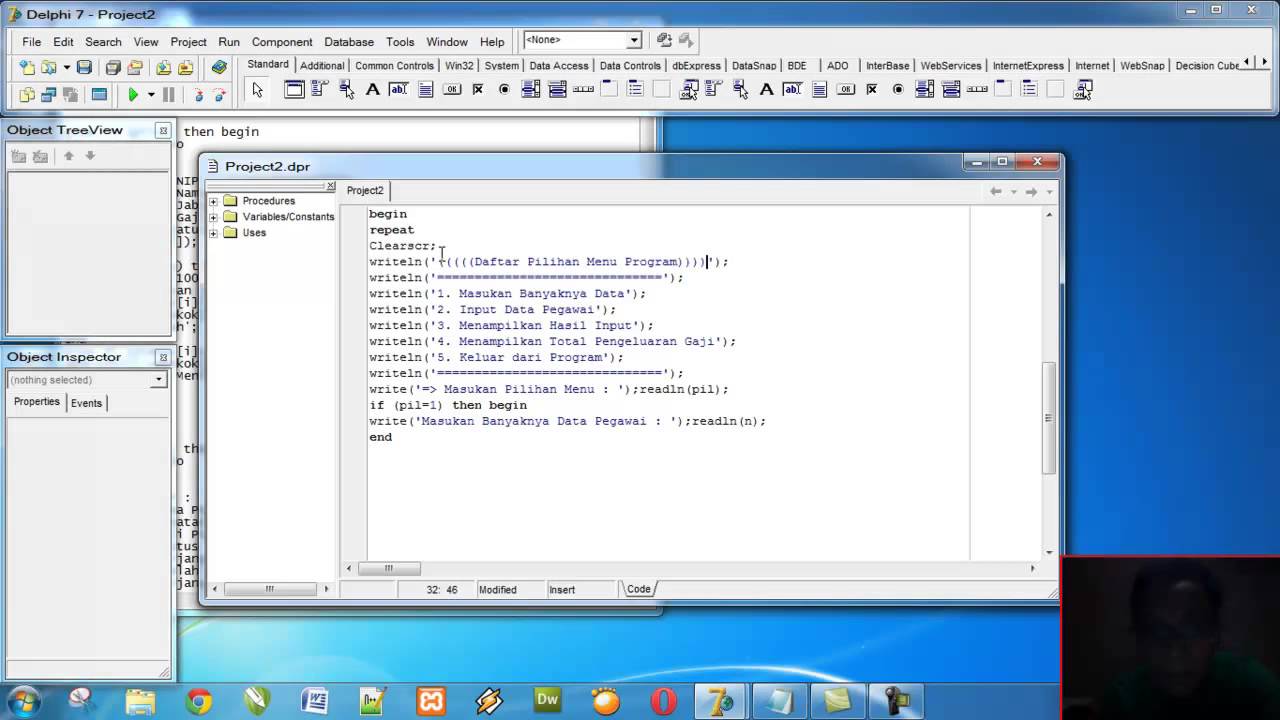
Task: Pick the PopupMenu component in palette
Action: (346, 89)
